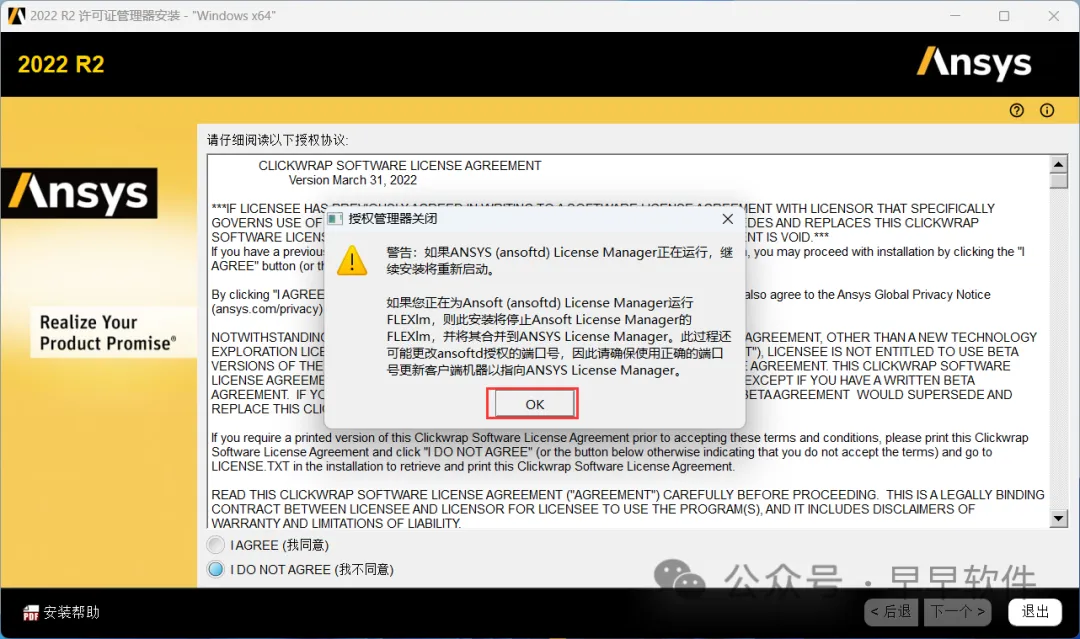Screen dimensions: 1080x639
Task: Maximize the installer window
Action: (1004, 16)
